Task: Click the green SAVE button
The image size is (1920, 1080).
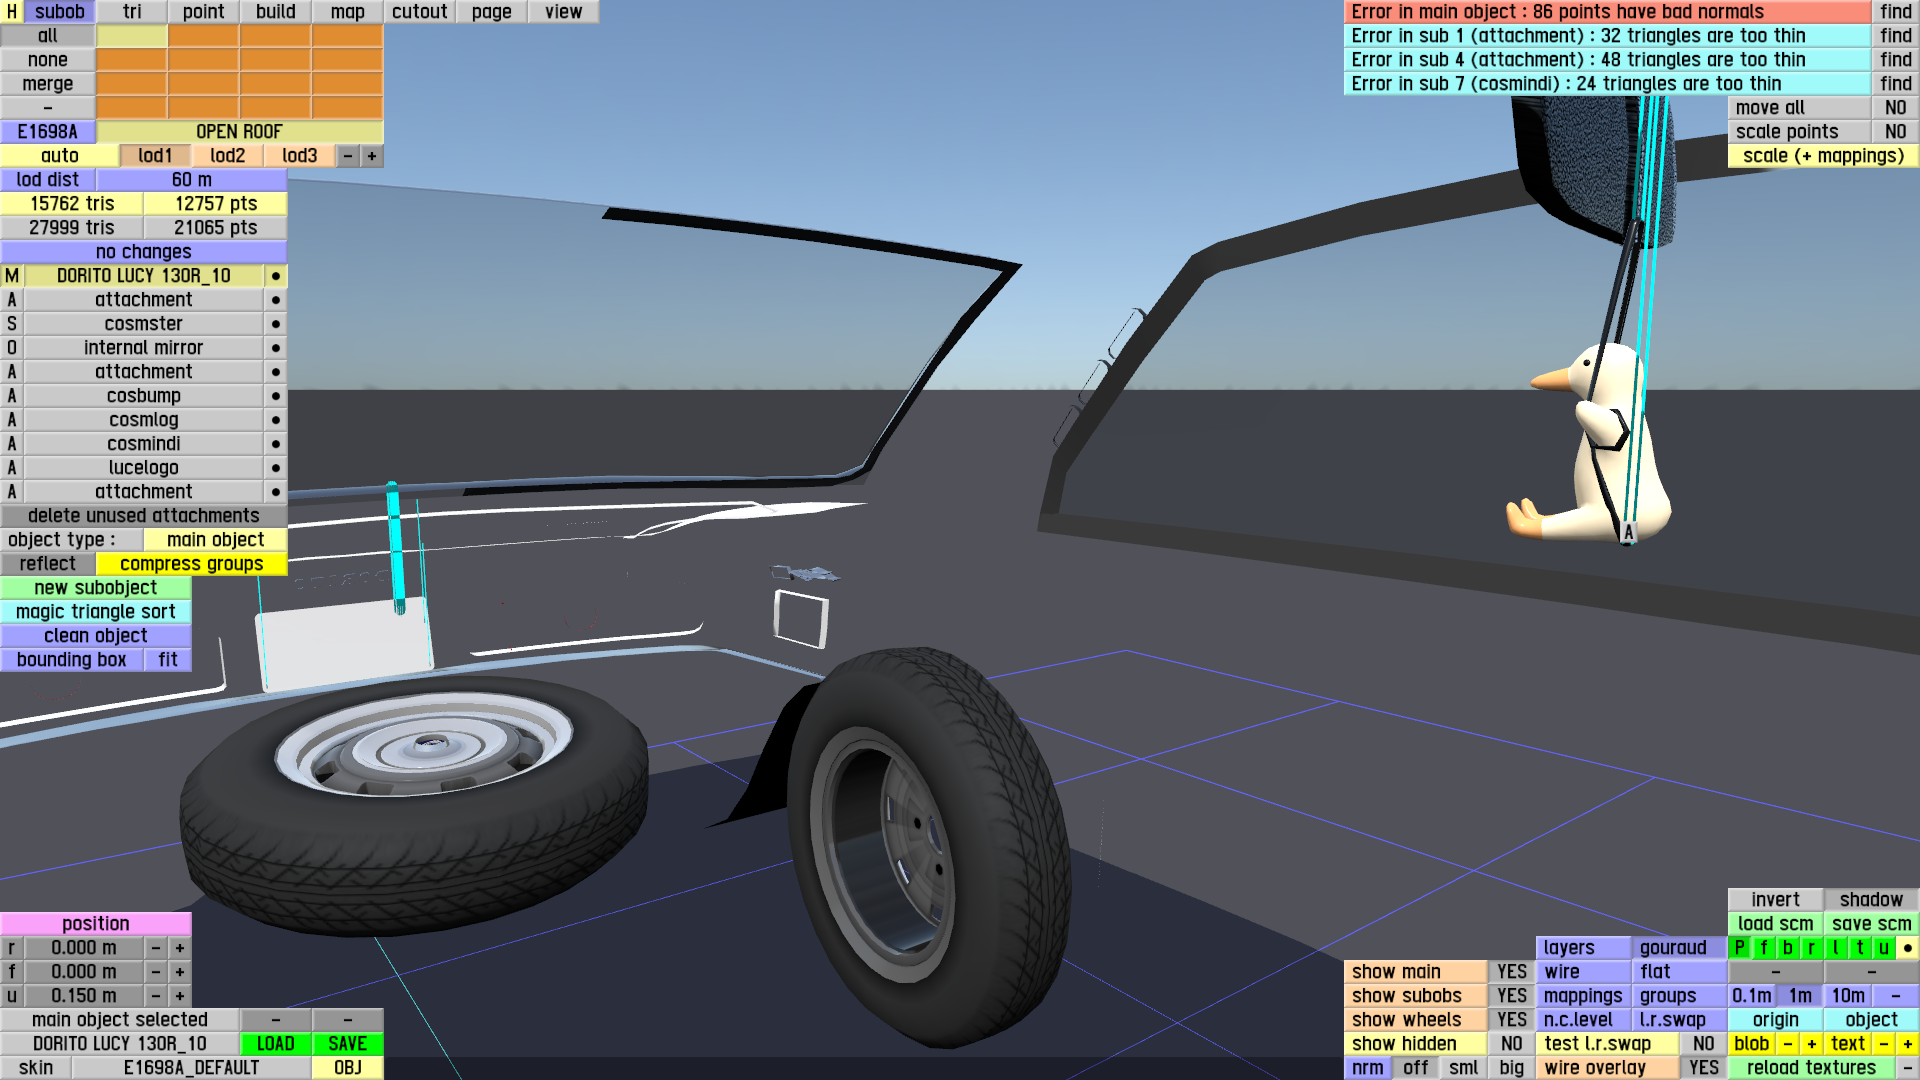Action: tap(347, 1044)
